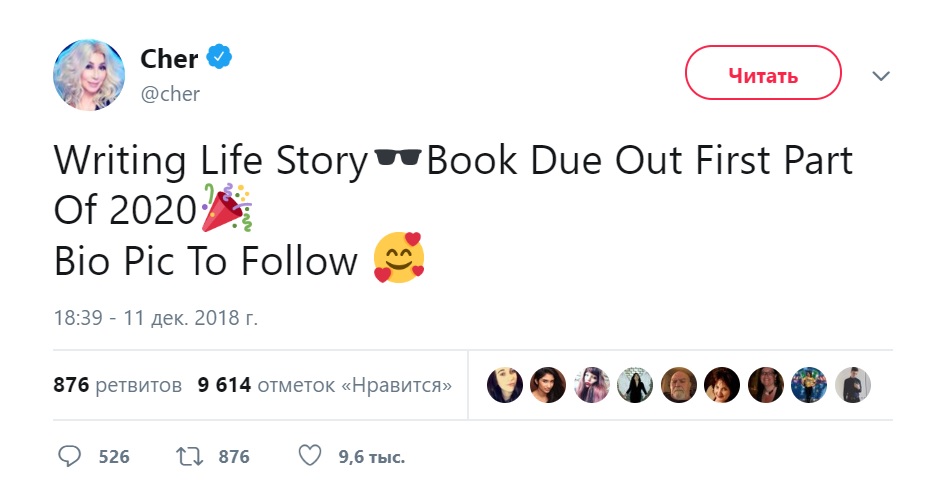Open Cher's profile avatar
Image resolution: width=948 pixels, height=496 pixels.
(x=89, y=76)
